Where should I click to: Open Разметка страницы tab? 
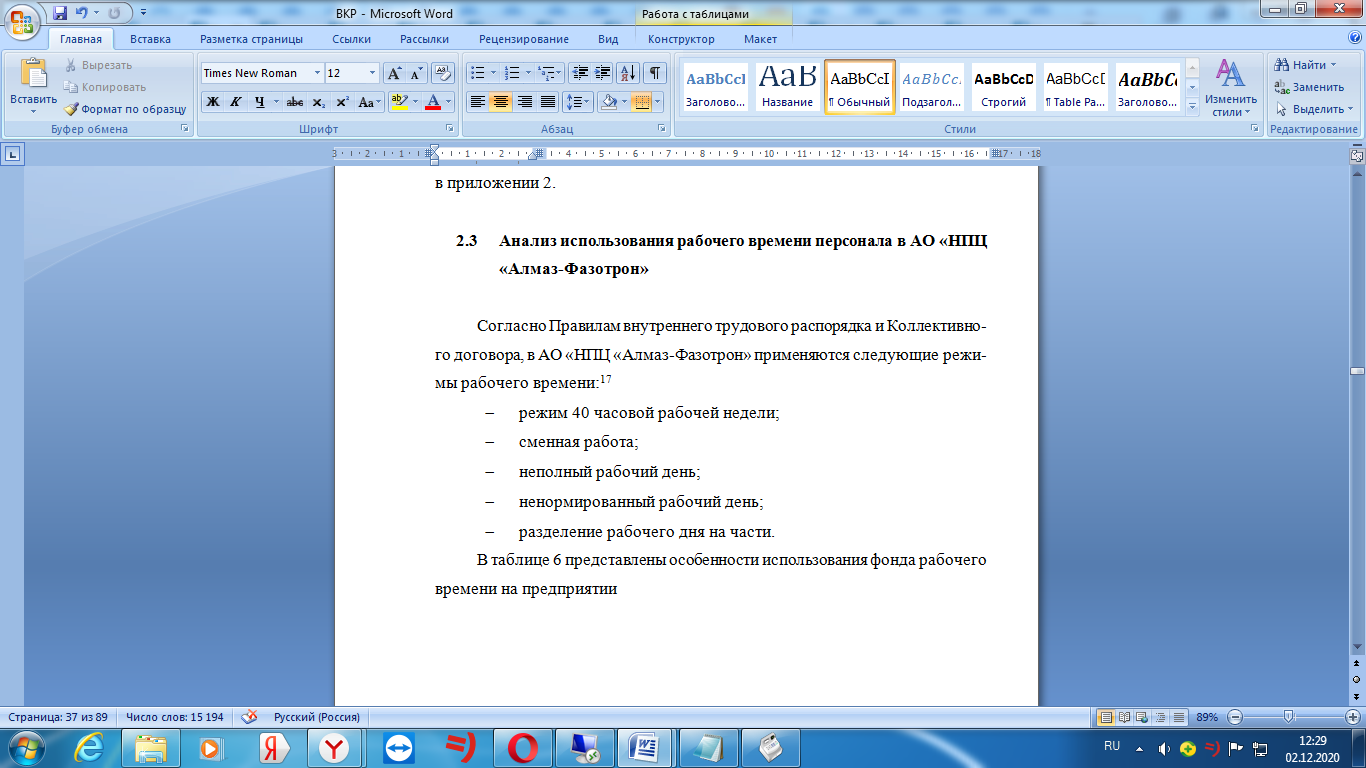[x=251, y=39]
